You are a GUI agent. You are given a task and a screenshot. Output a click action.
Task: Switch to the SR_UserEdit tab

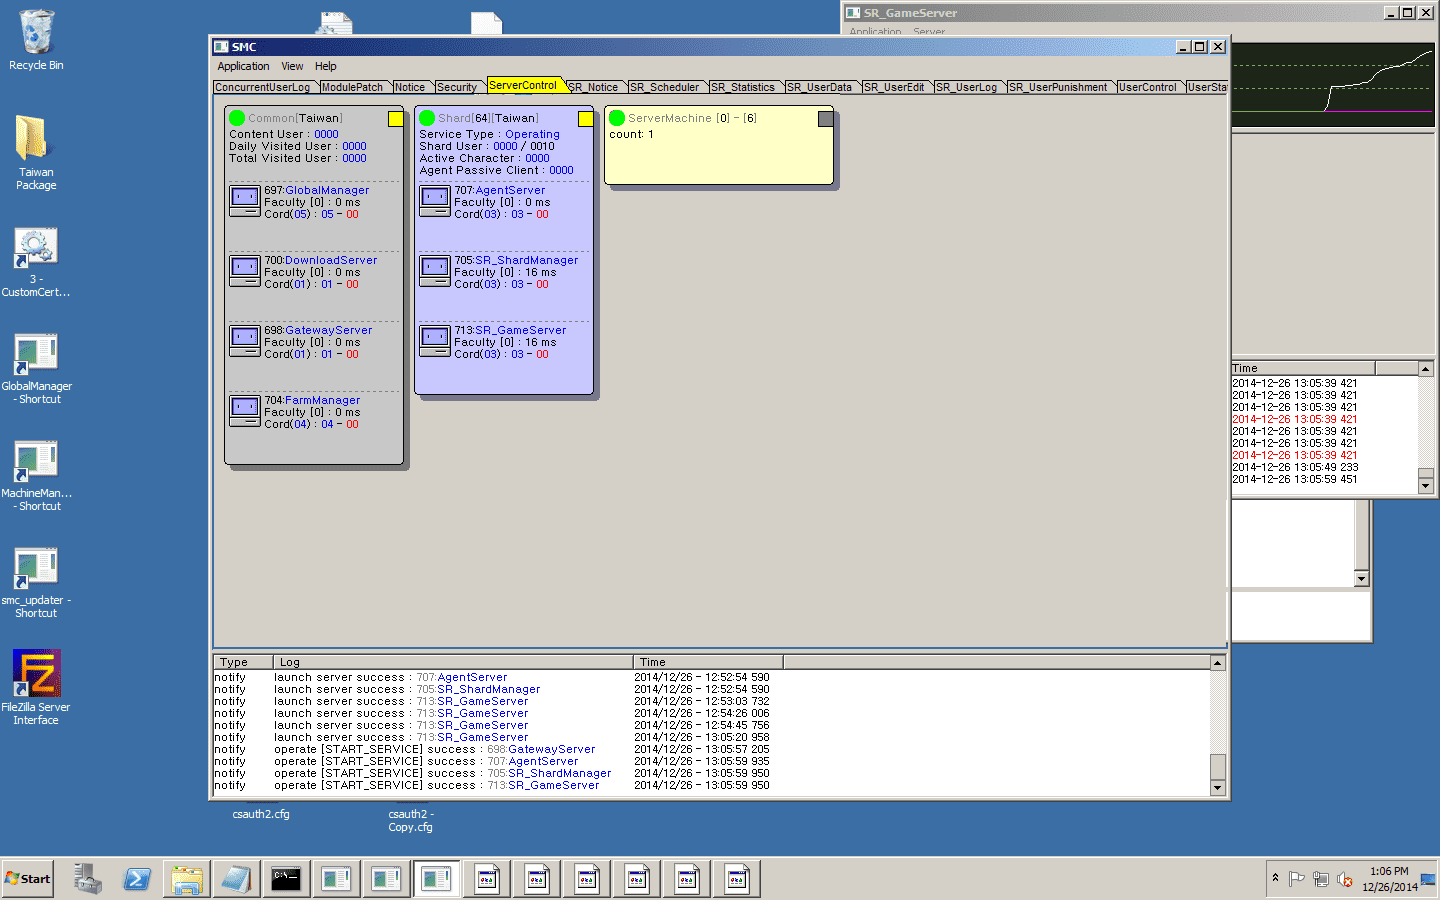click(895, 87)
